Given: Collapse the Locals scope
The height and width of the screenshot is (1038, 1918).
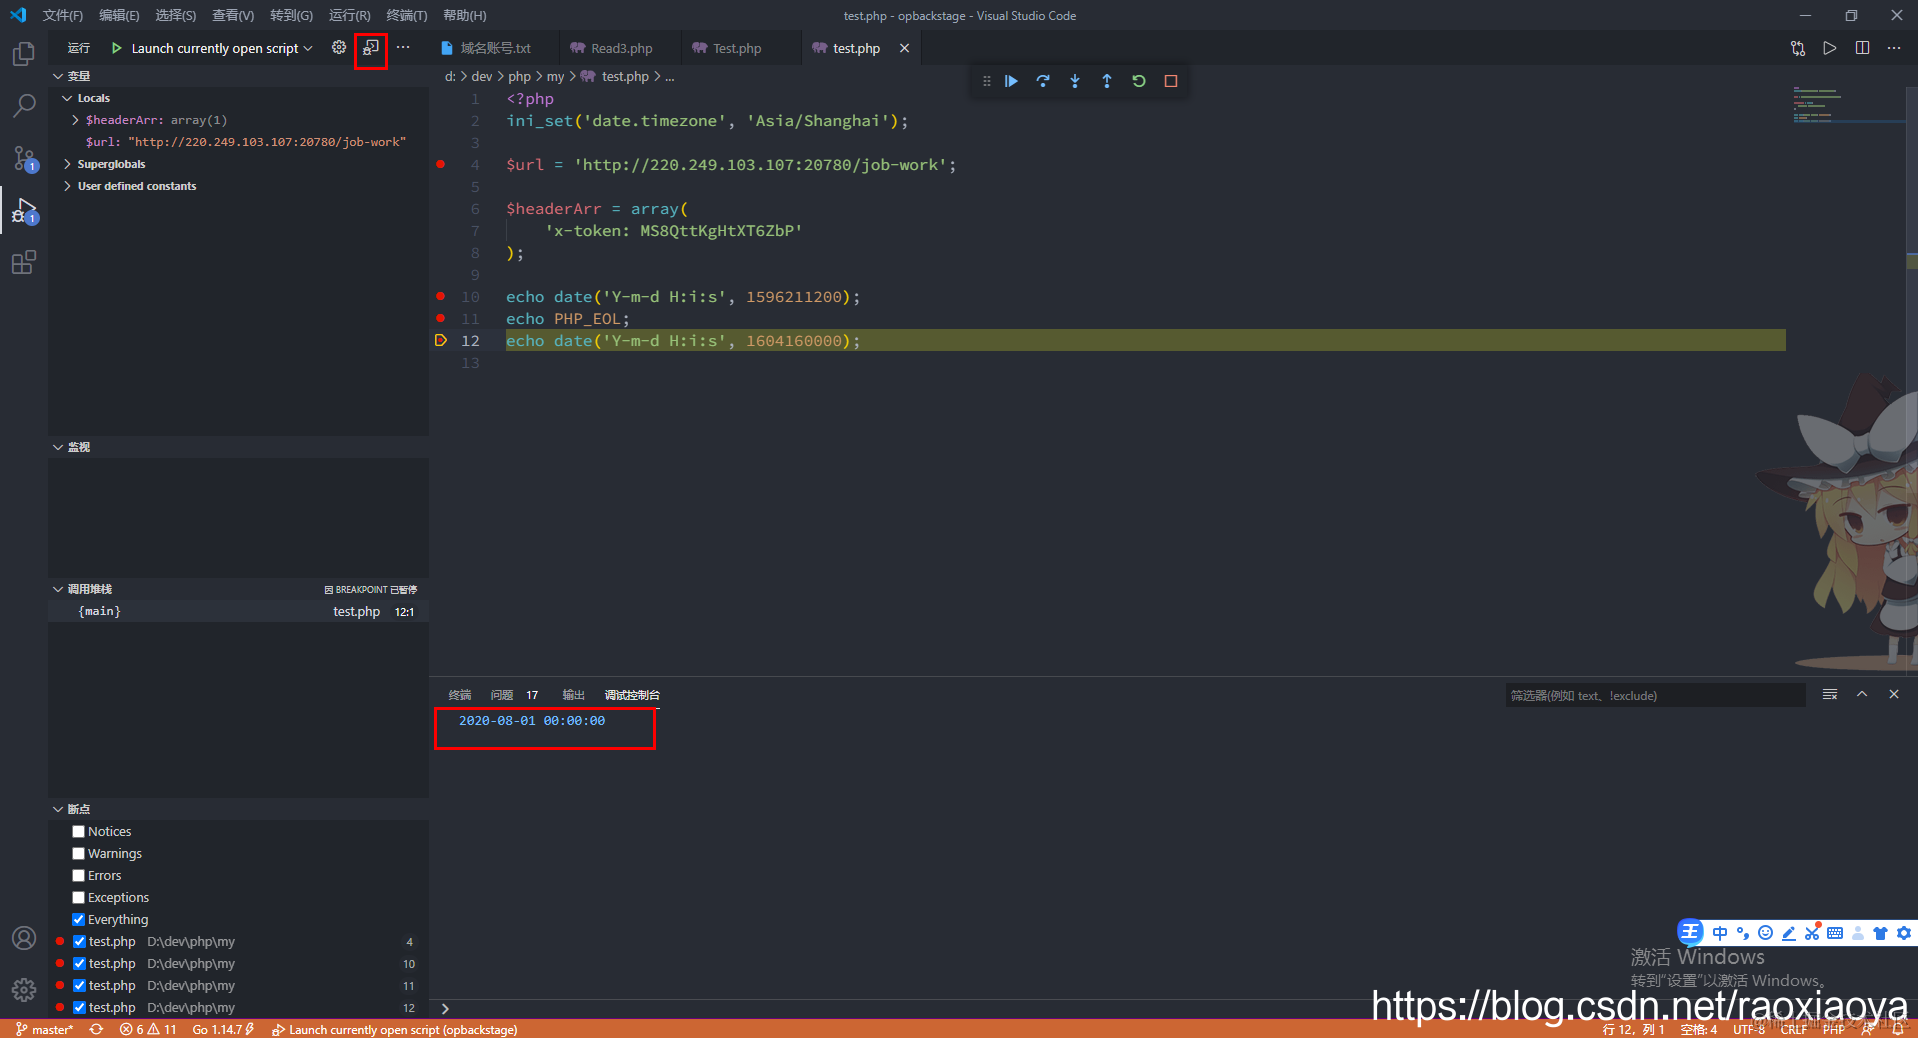Looking at the screenshot, I should coord(68,98).
